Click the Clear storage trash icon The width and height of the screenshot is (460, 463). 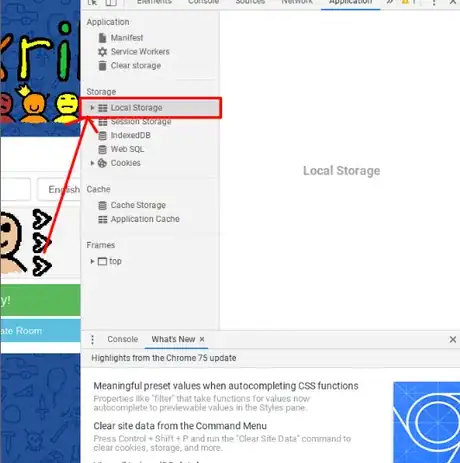[102, 66]
